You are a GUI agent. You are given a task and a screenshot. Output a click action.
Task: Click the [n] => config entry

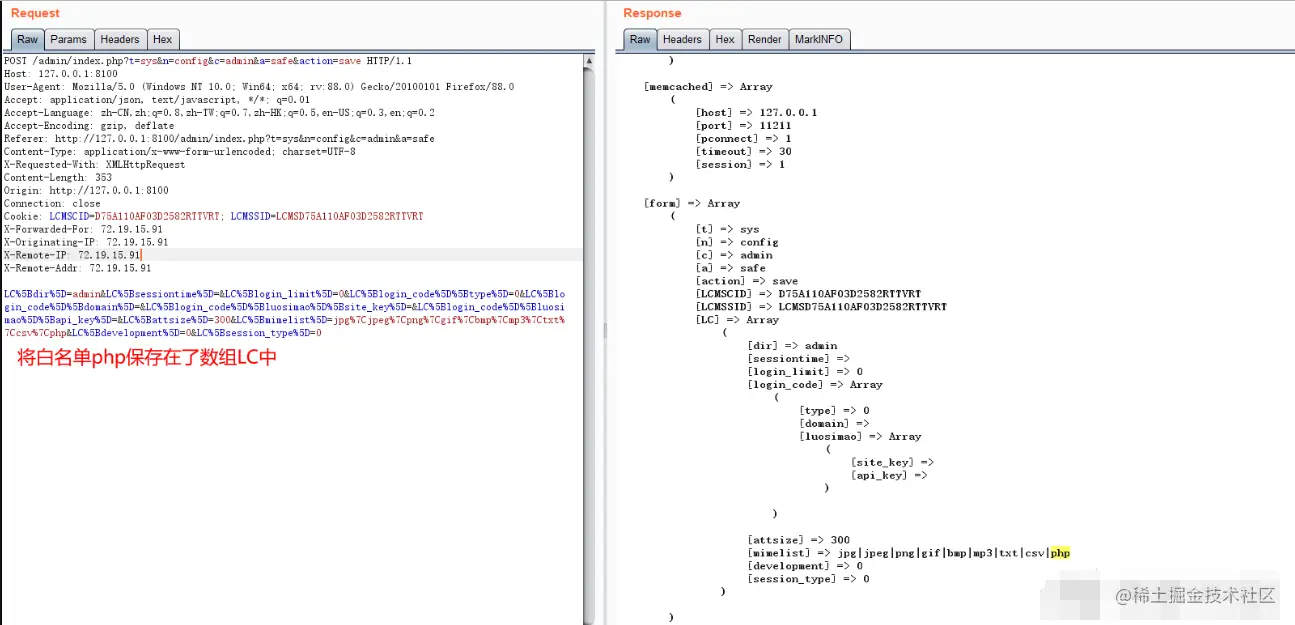737,242
